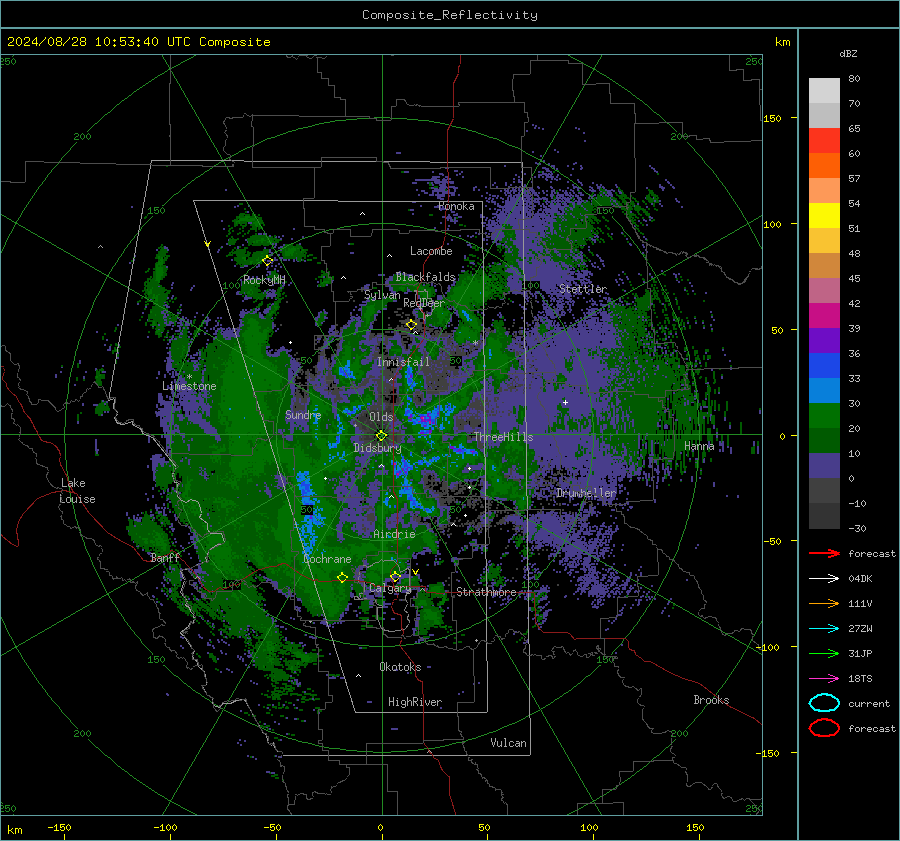This screenshot has width=900, height=841.
Task: Click the Okotoks town label
Action: click(x=400, y=667)
